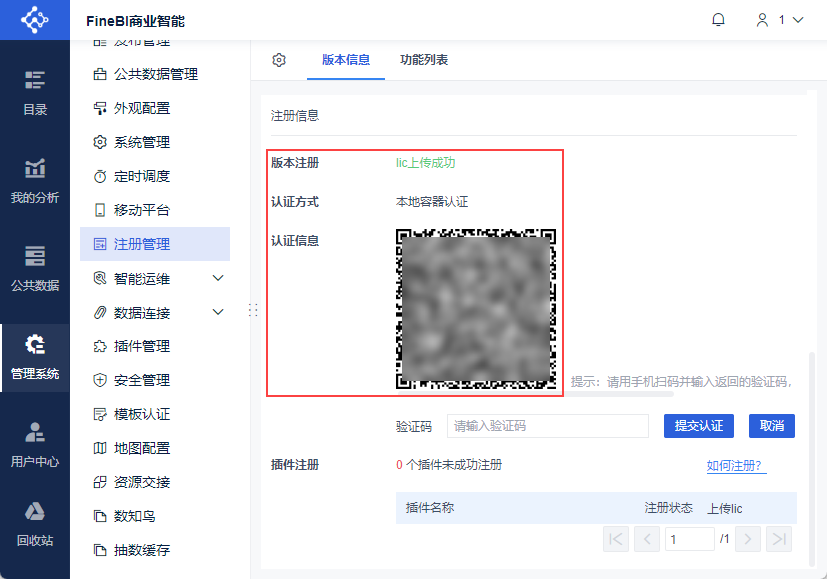
Task: Click the 定时调度 timer icon
Action: 100,176
